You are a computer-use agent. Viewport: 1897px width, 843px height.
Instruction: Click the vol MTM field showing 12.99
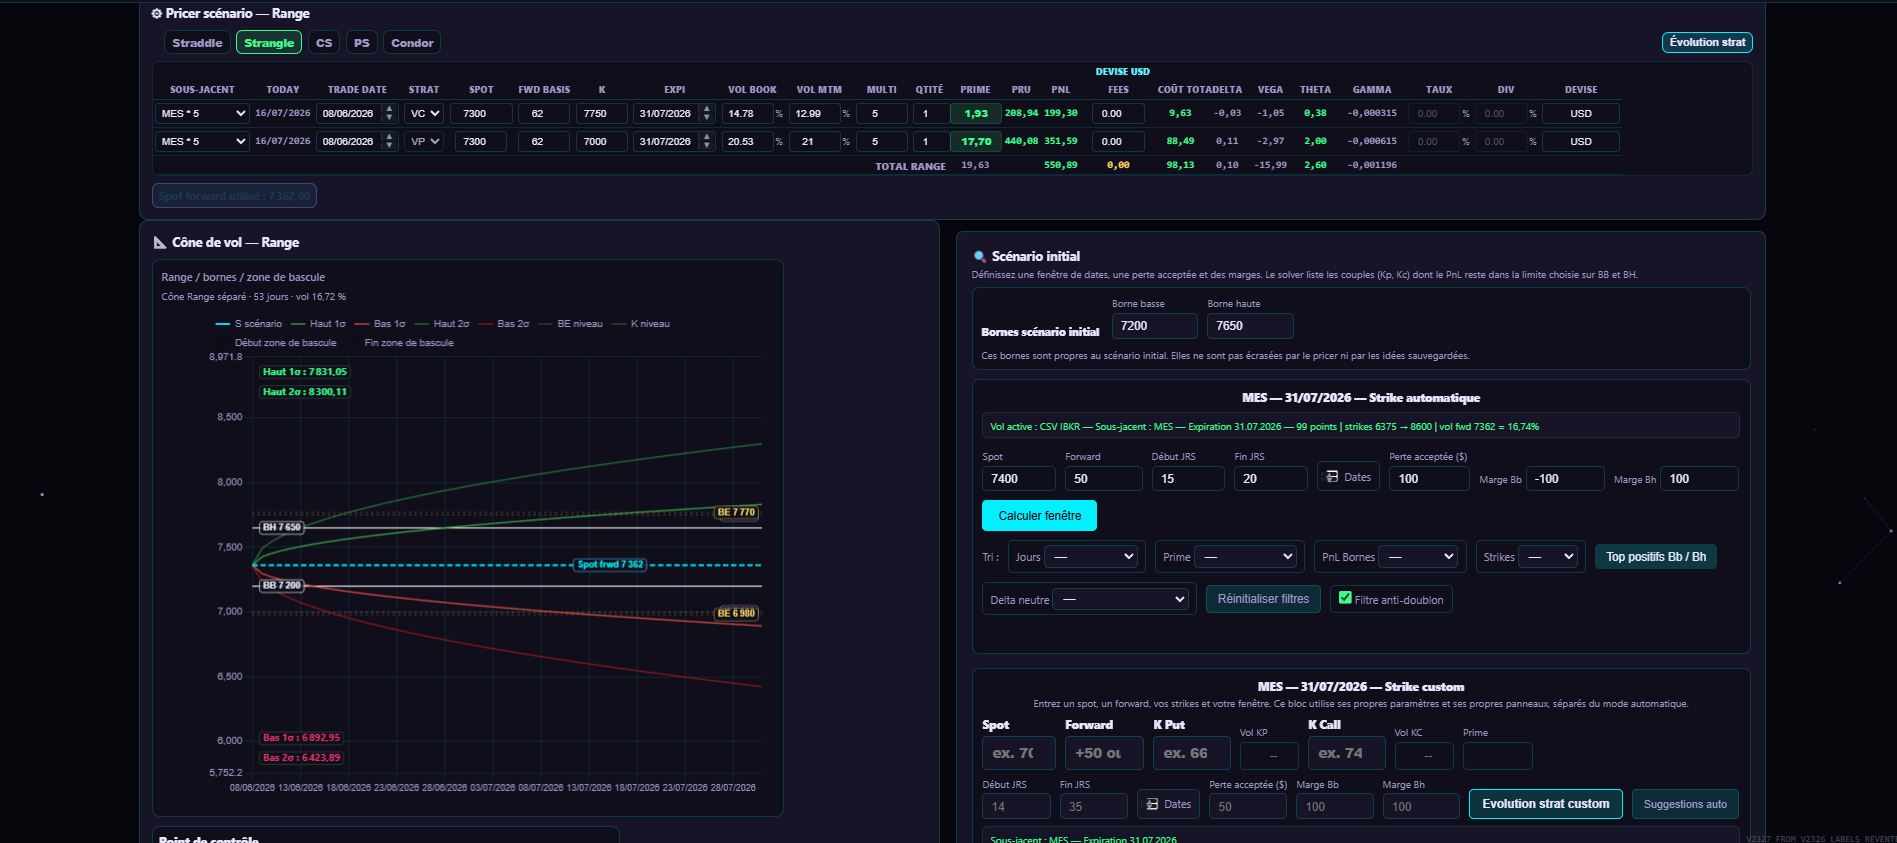tap(815, 114)
